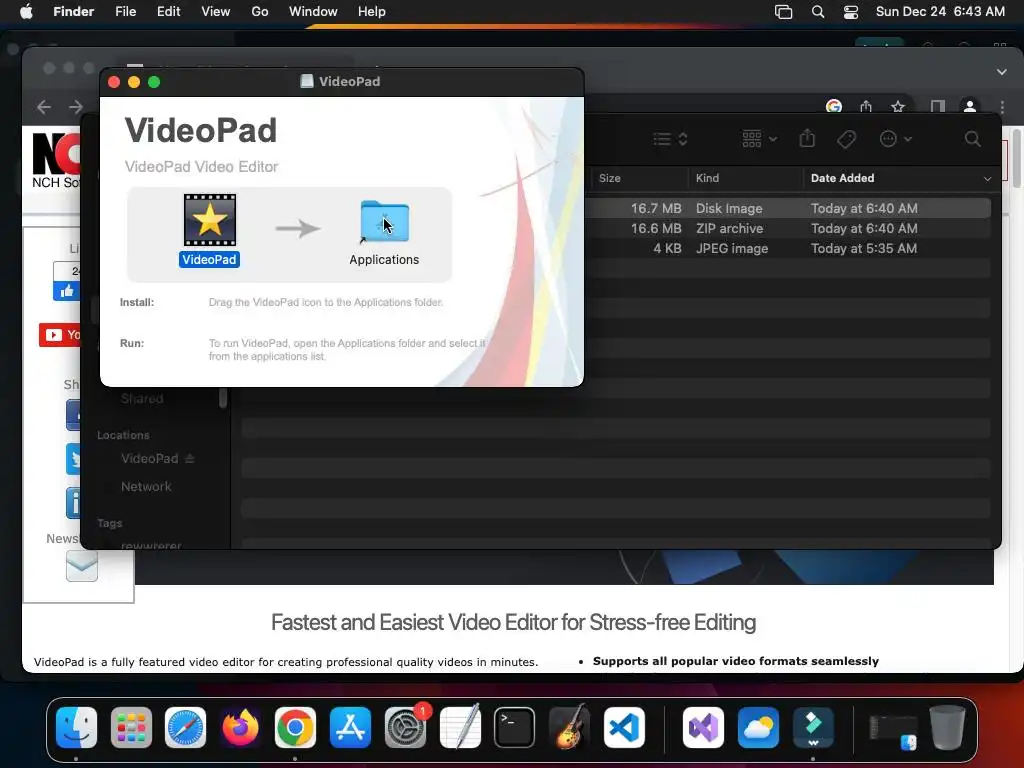Launch GarageBand from the Dock

(569, 728)
